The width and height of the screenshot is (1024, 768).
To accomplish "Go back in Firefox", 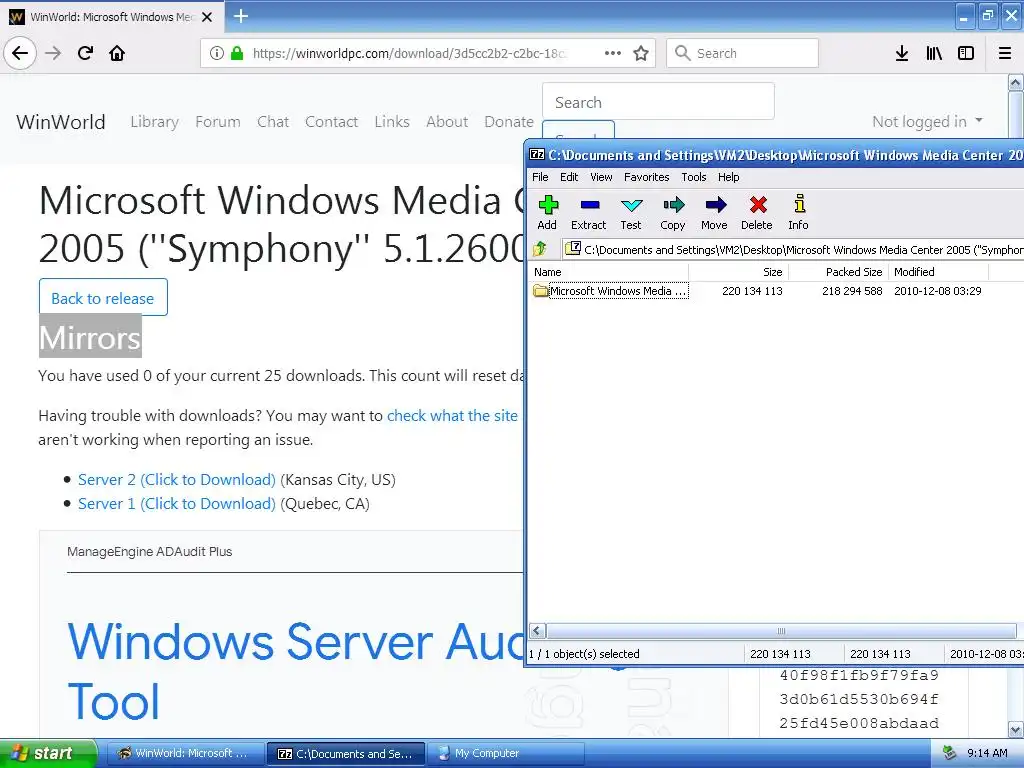I will click(x=20, y=53).
